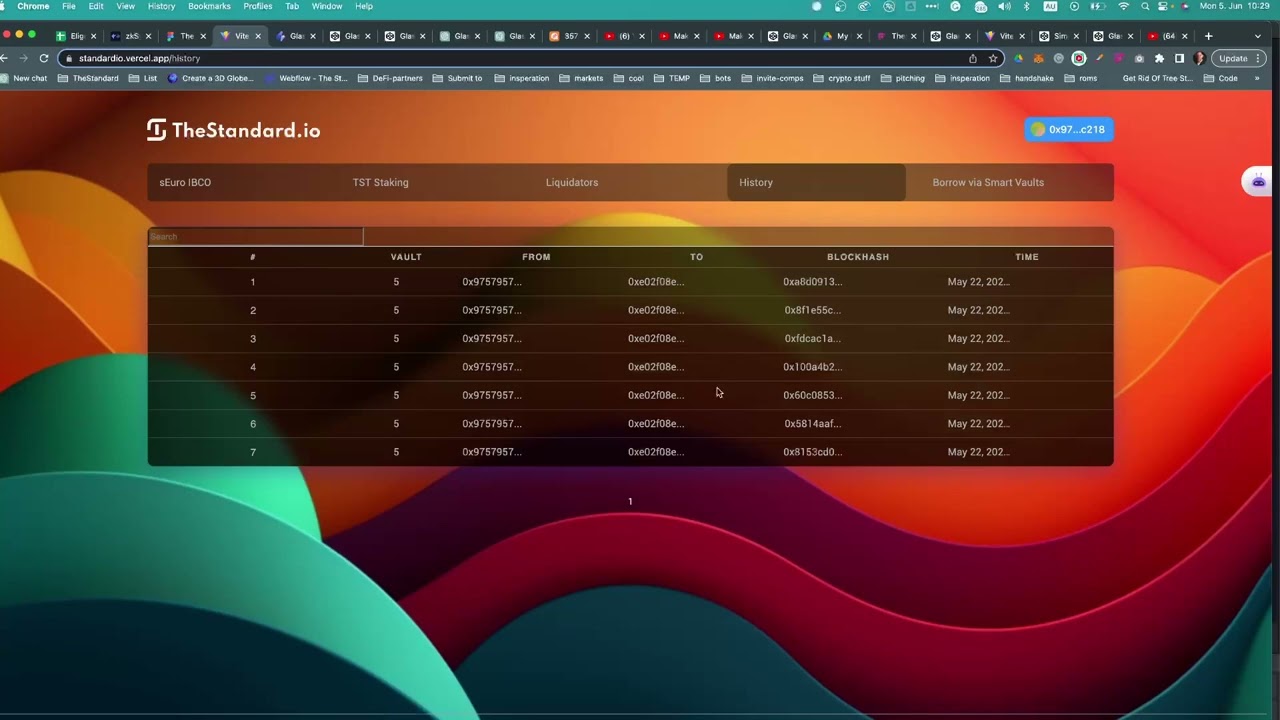Bookmark this page with star icon
The height and width of the screenshot is (720, 1280).
point(993,58)
